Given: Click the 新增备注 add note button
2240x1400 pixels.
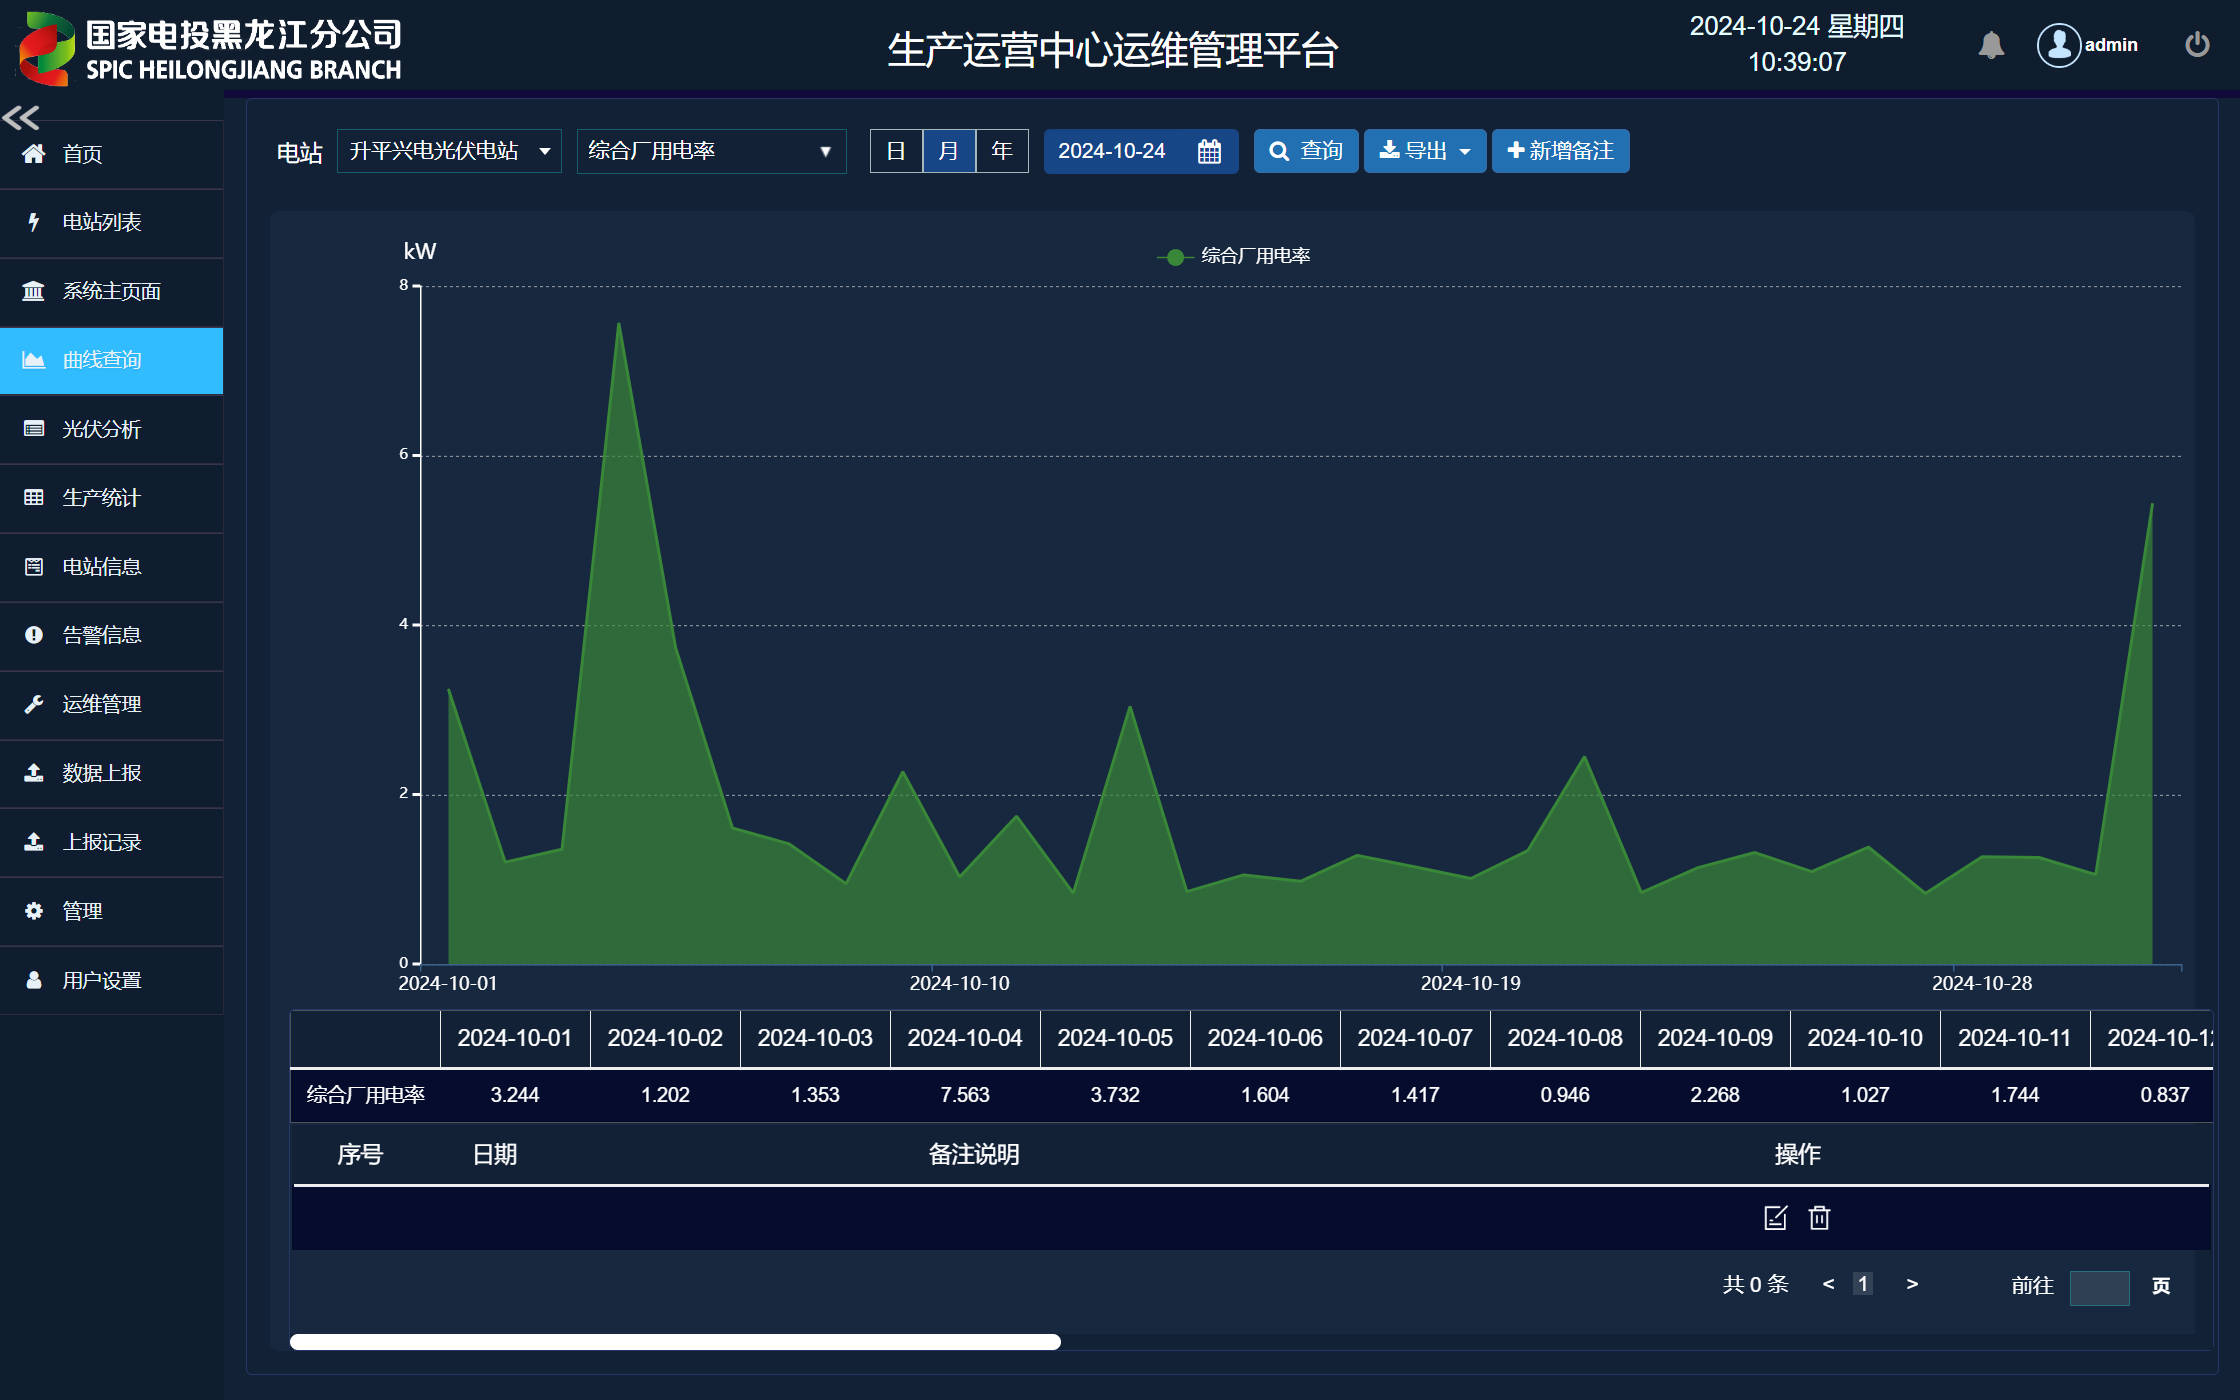Looking at the screenshot, I should tap(1560, 151).
